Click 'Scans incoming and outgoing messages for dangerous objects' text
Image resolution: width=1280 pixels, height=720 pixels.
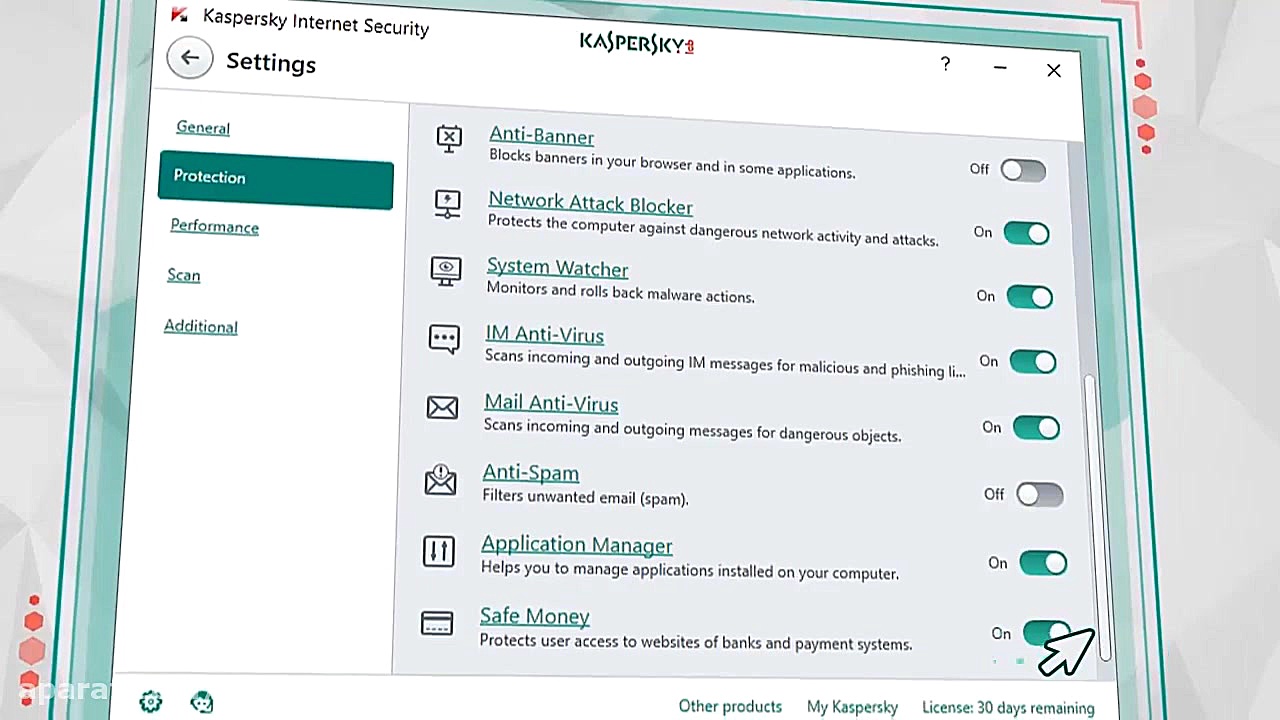pos(693,430)
